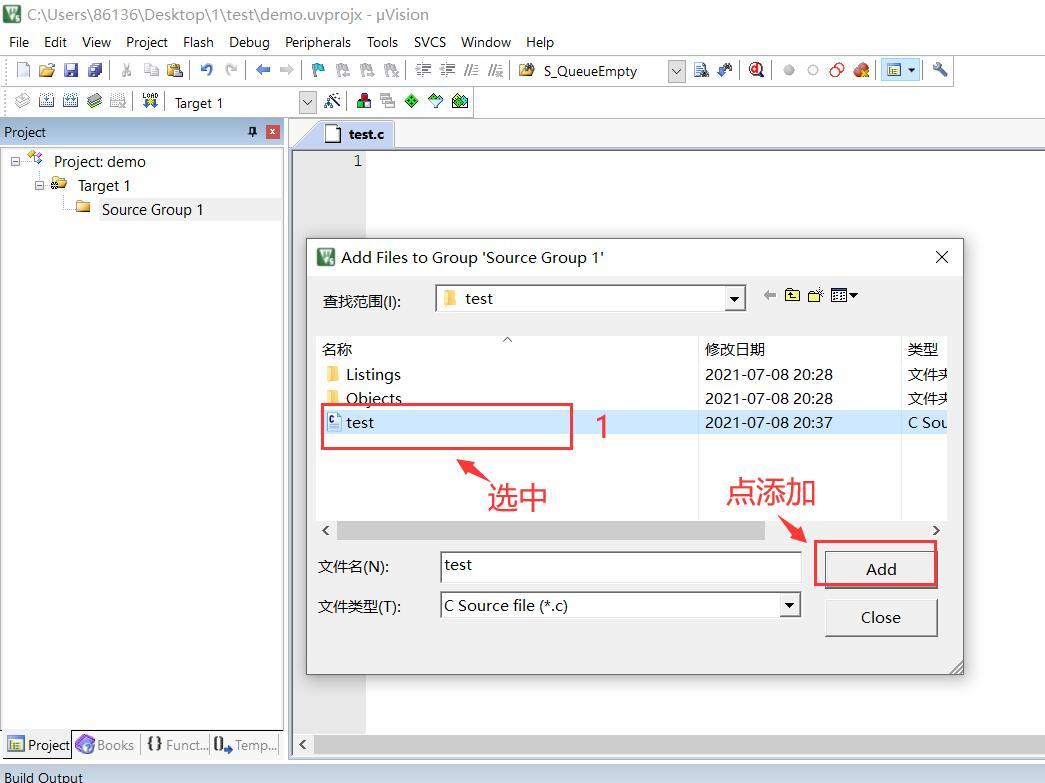This screenshot has width=1045, height=783.
Task: Switch to the Books panel tab
Action: tap(105, 744)
